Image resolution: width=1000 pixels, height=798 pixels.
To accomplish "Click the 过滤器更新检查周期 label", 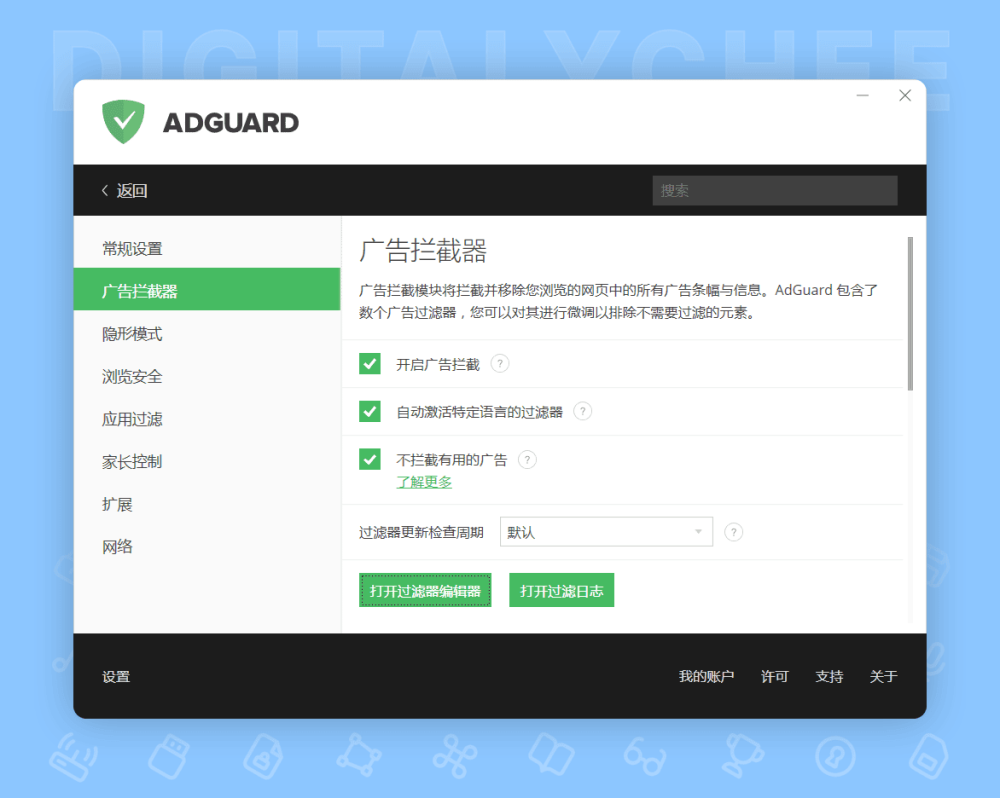I will tap(421, 532).
